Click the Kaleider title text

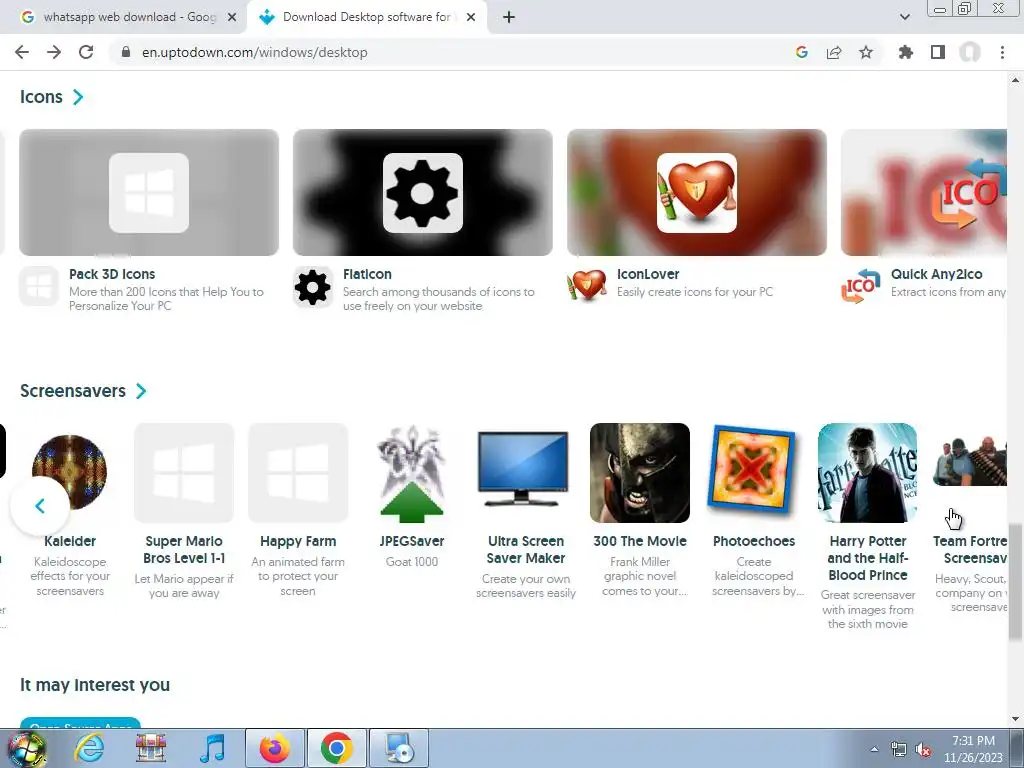[x=70, y=541]
